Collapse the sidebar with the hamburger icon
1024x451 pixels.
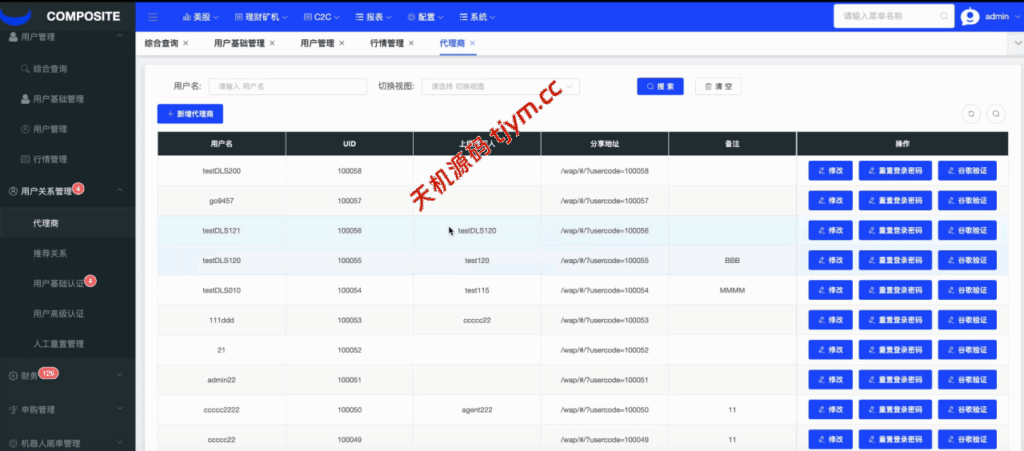[153, 17]
